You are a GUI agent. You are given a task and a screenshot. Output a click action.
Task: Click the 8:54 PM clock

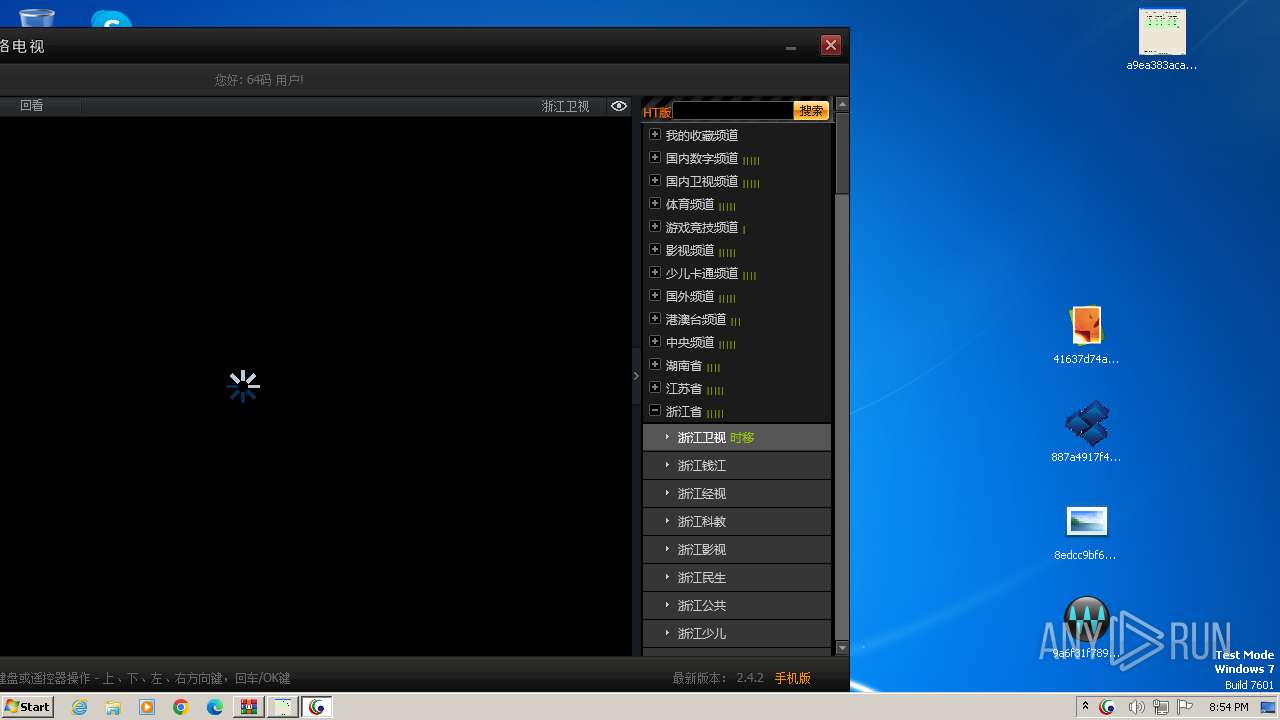coord(1228,707)
